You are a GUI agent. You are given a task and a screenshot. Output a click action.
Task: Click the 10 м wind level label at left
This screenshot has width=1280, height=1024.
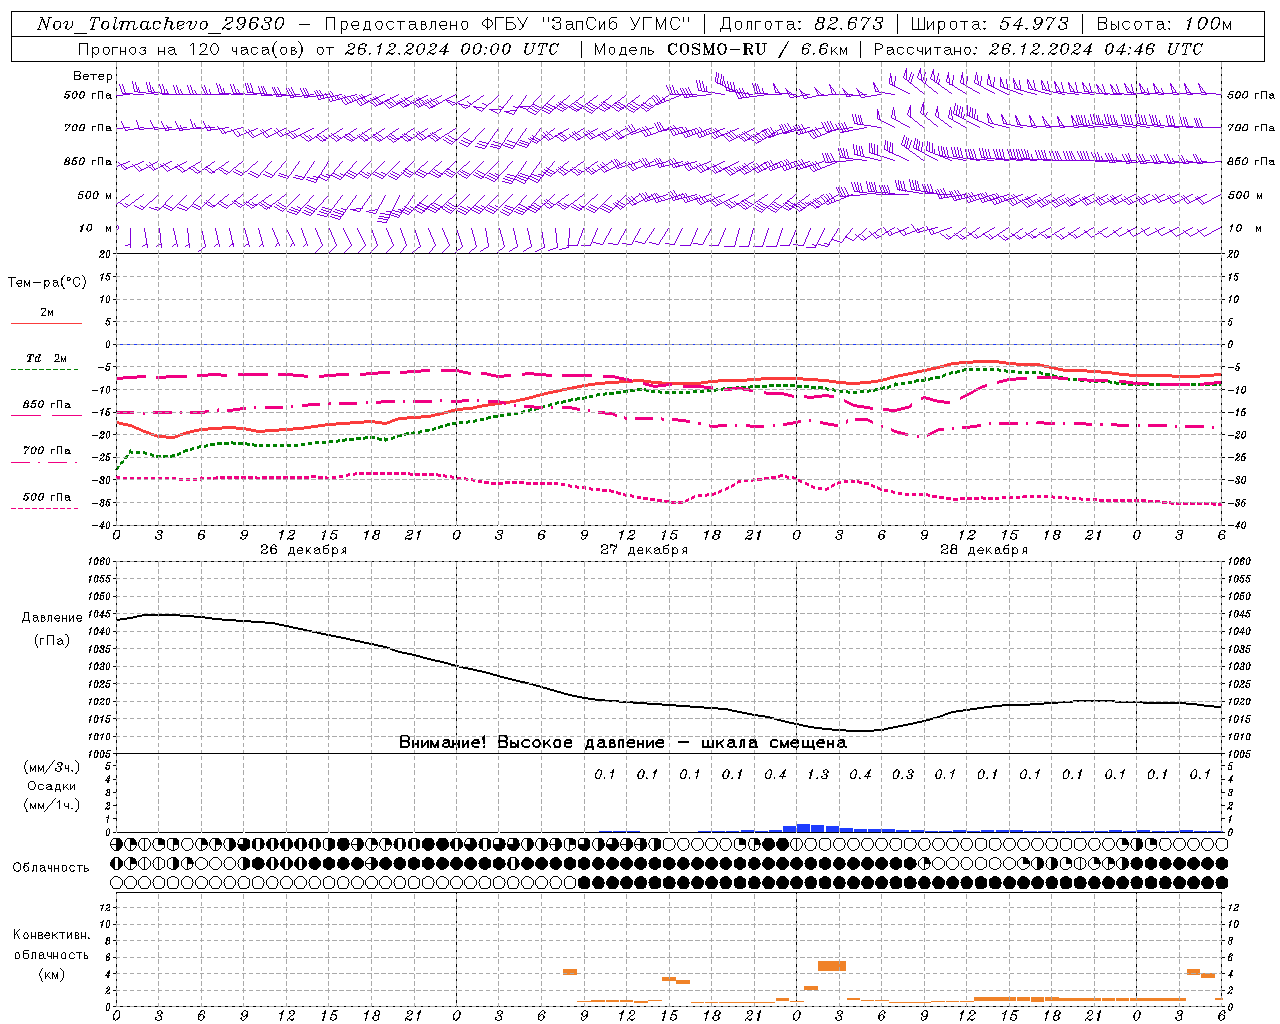point(96,229)
